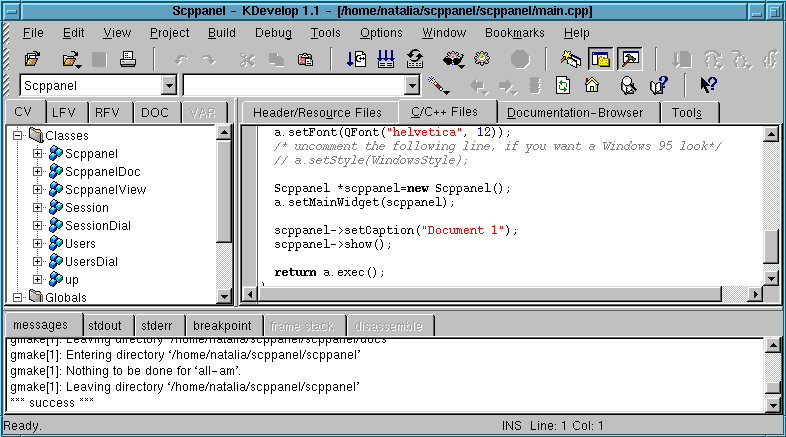Switch to the LFV tab

tap(64, 112)
